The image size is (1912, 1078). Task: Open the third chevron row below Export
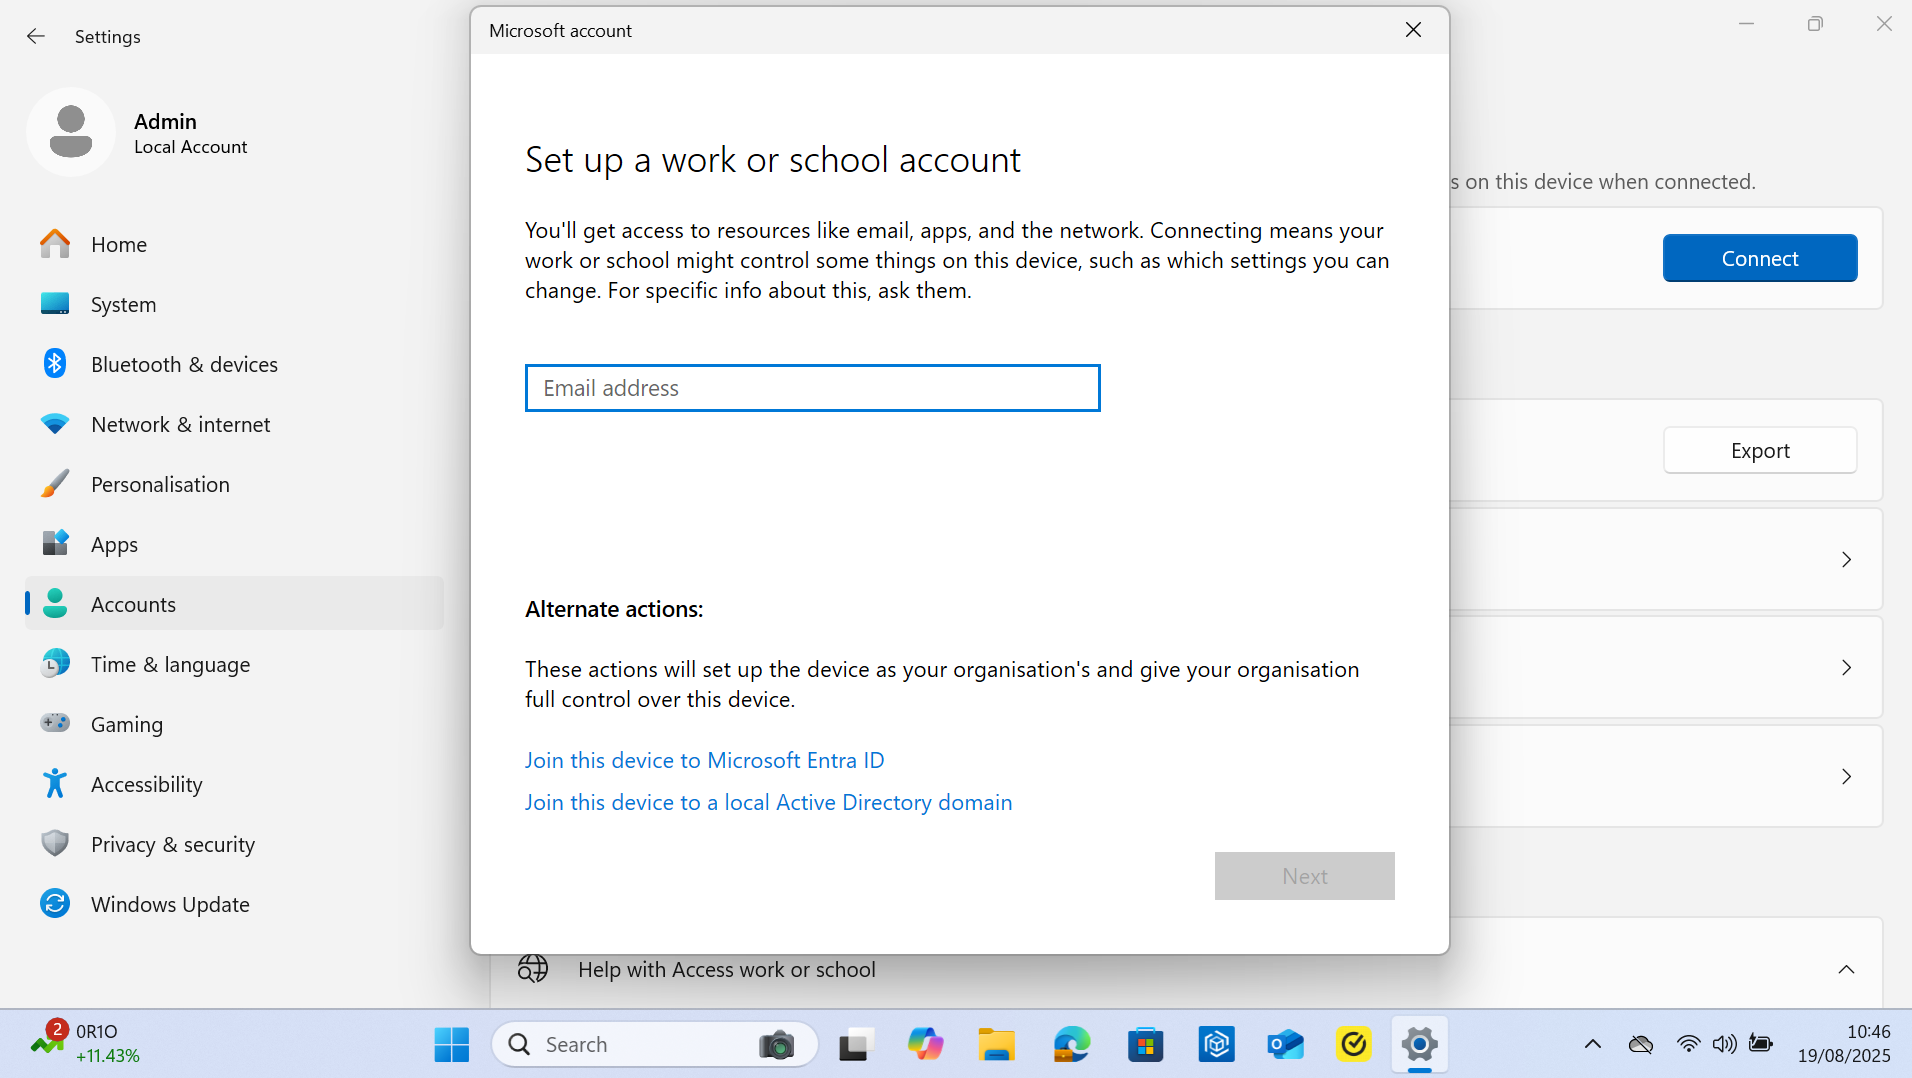pos(1846,777)
